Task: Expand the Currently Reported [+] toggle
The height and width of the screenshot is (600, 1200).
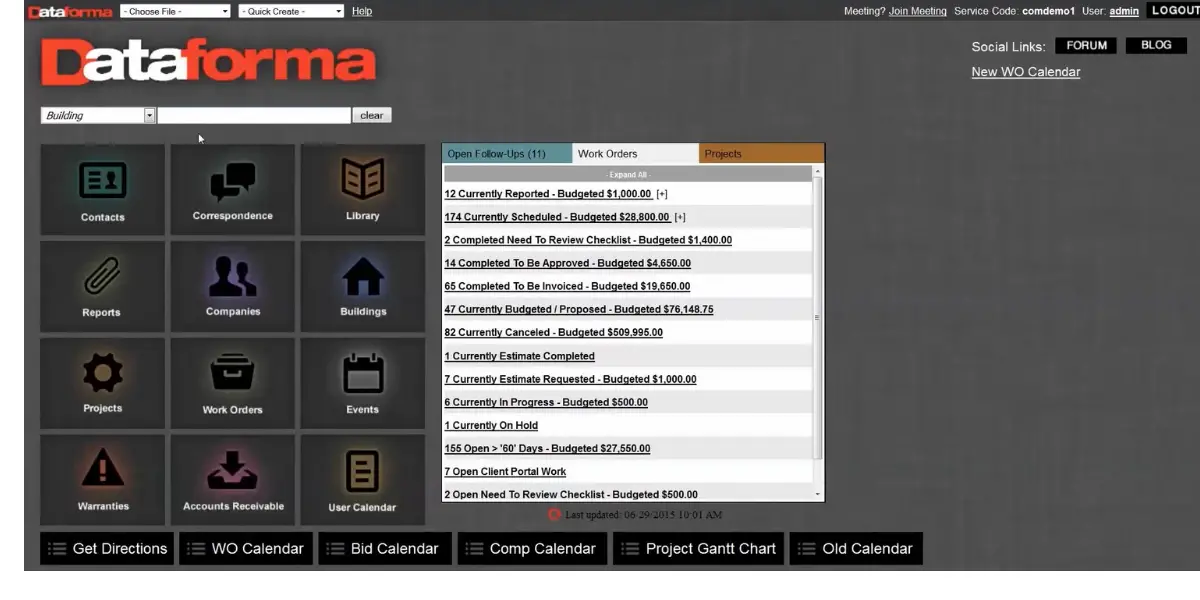Action: pyautogui.click(x=662, y=194)
